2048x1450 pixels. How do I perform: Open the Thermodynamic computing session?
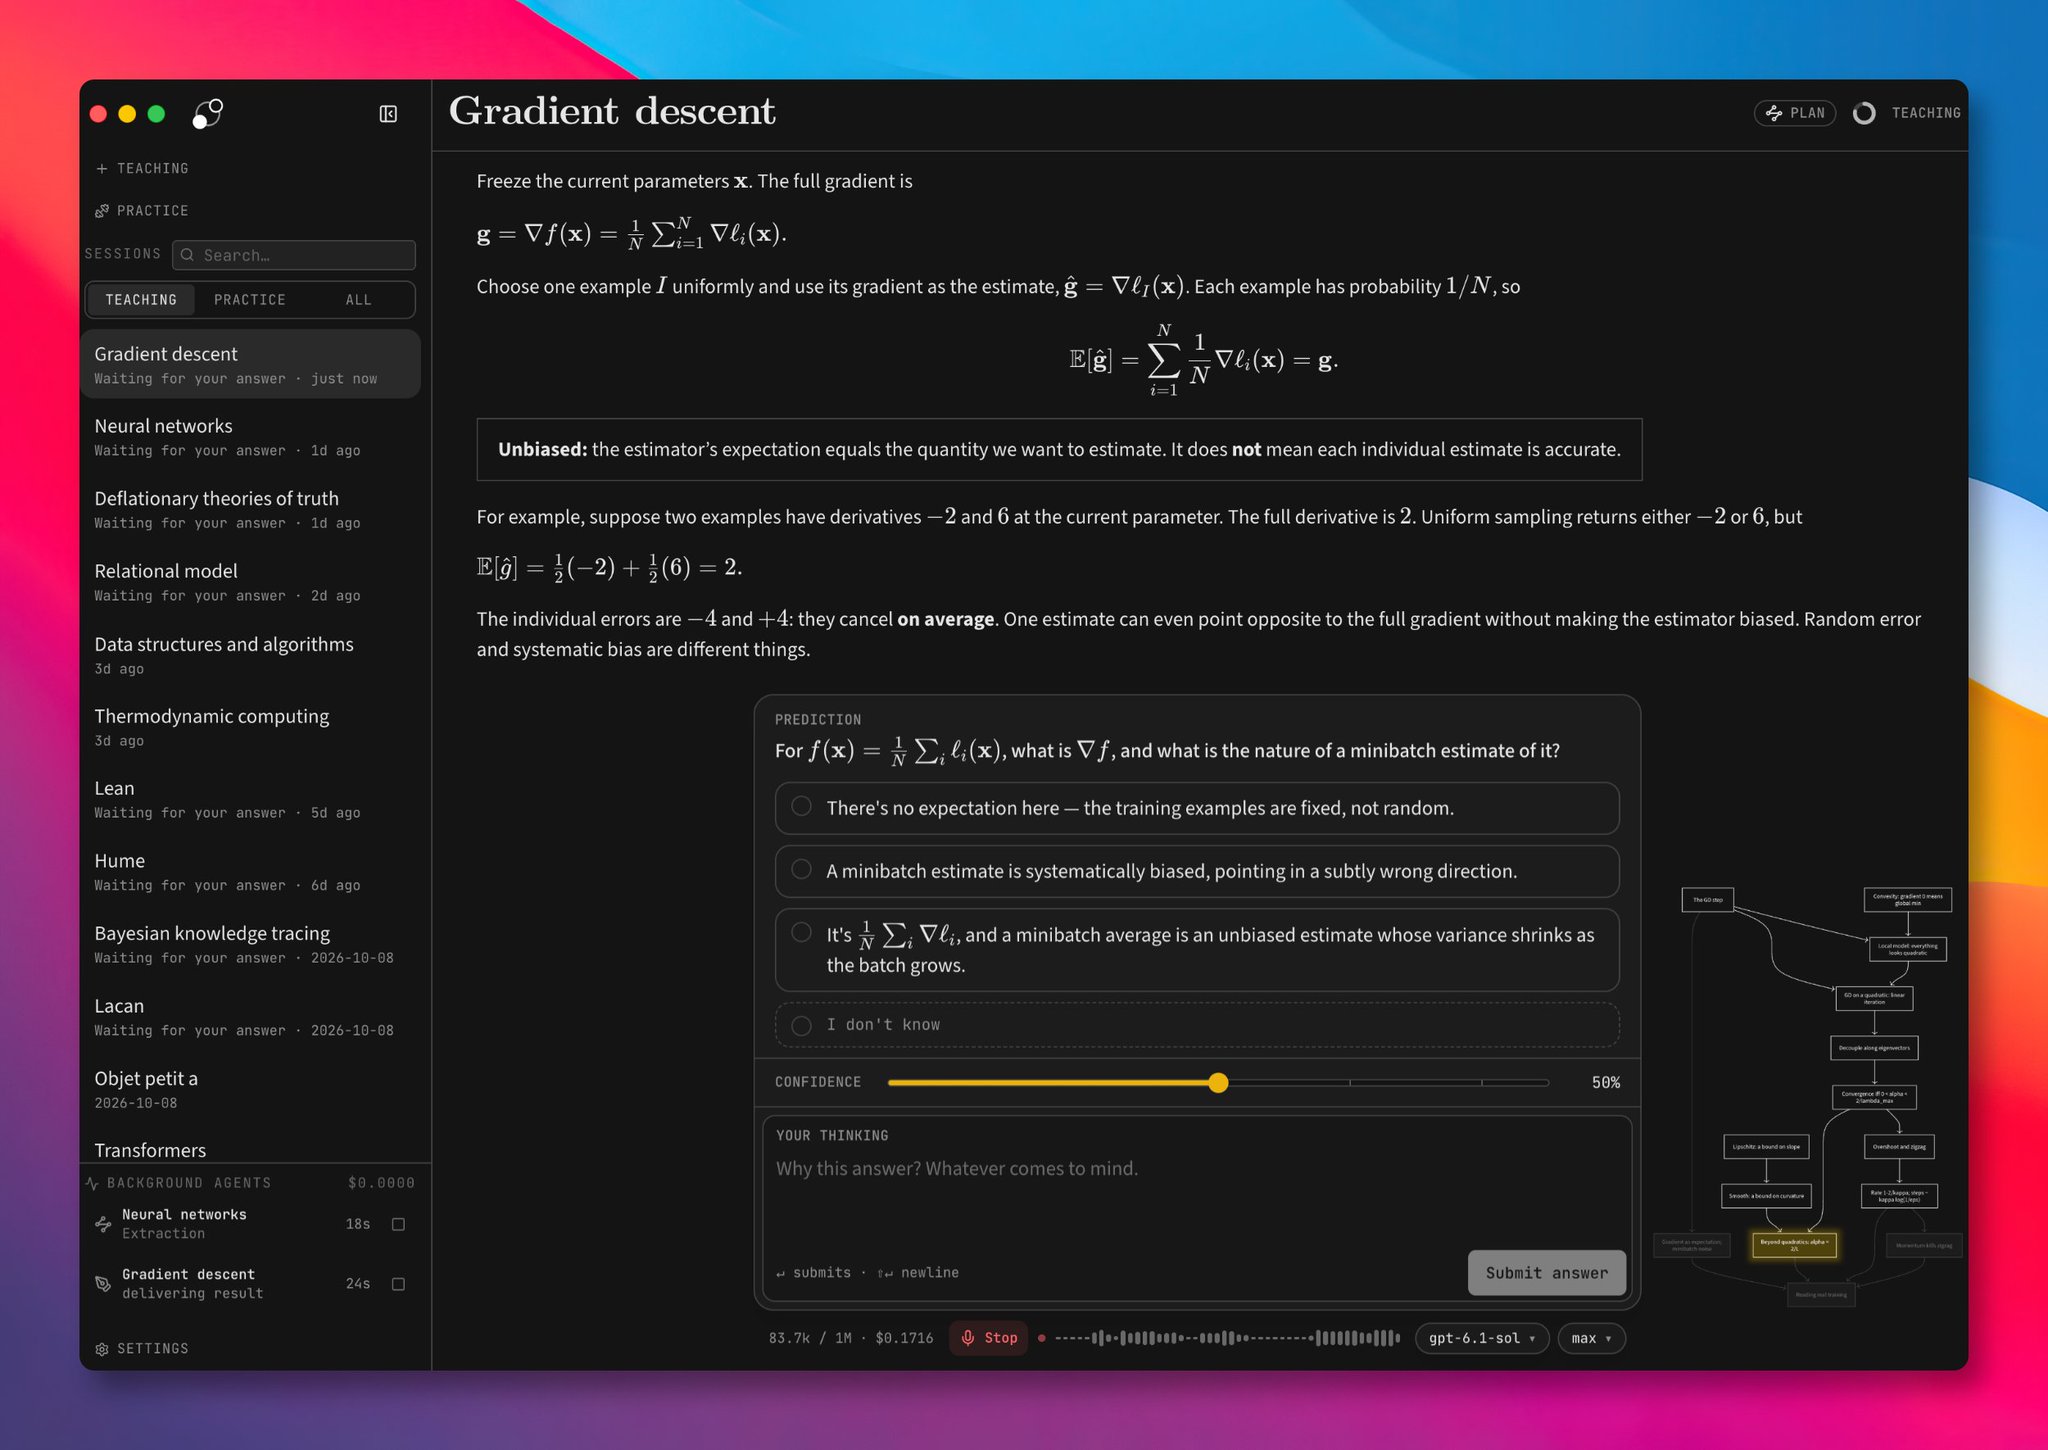click(x=250, y=727)
